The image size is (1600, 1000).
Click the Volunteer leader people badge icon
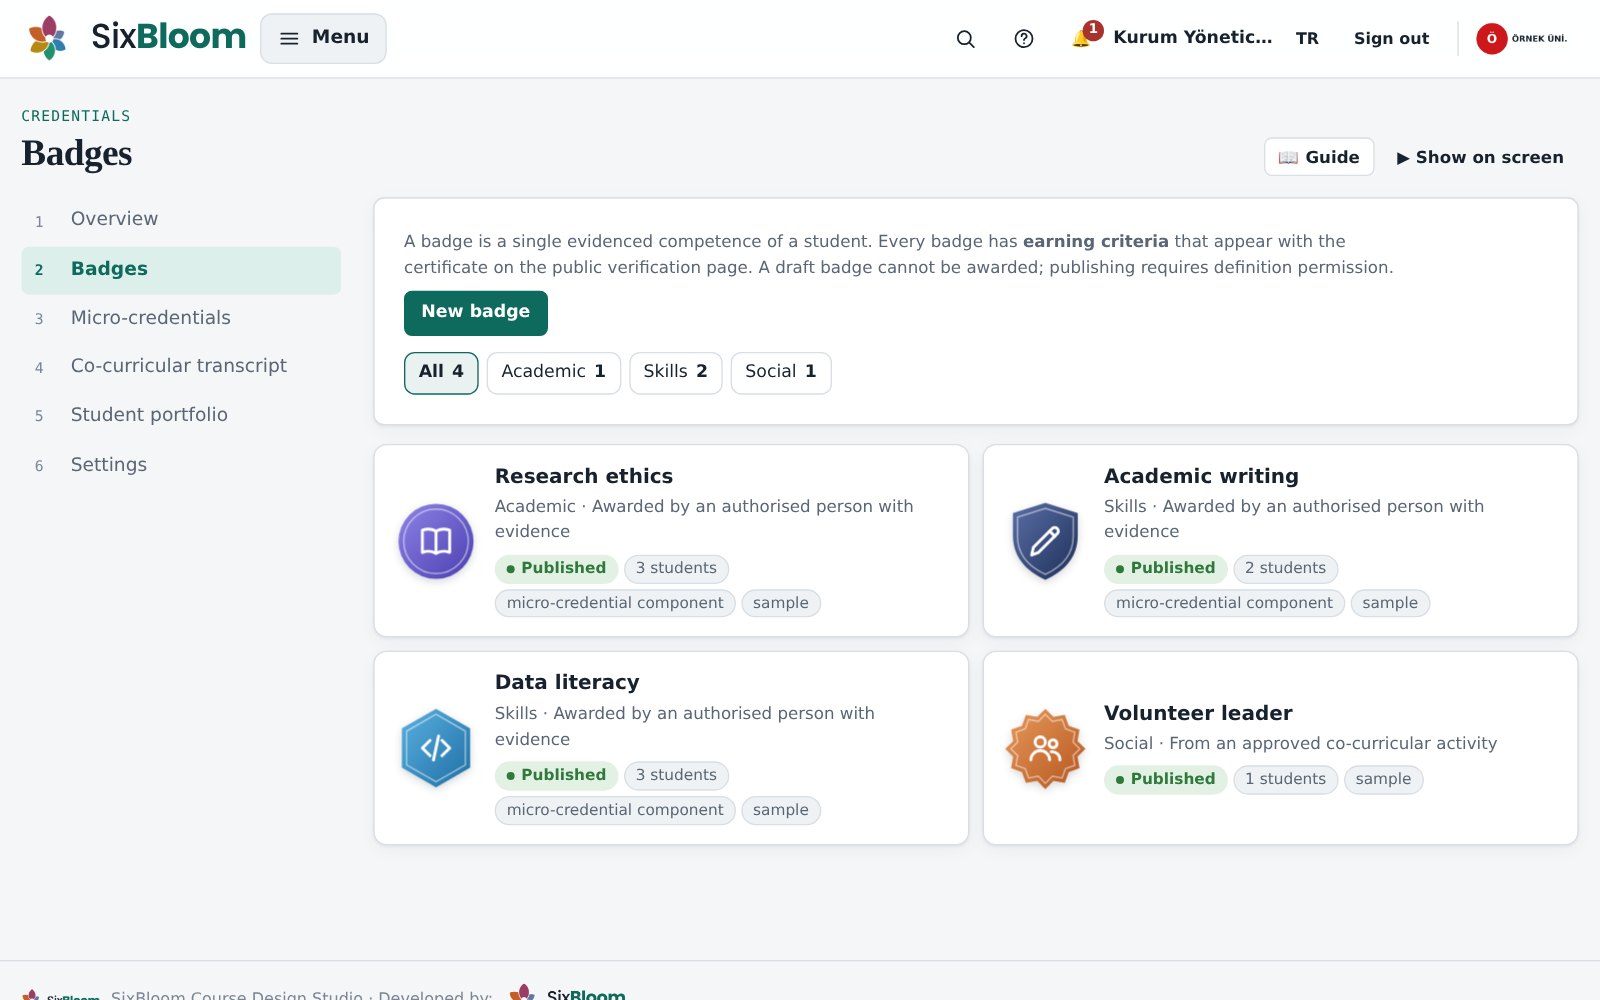[x=1045, y=748]
